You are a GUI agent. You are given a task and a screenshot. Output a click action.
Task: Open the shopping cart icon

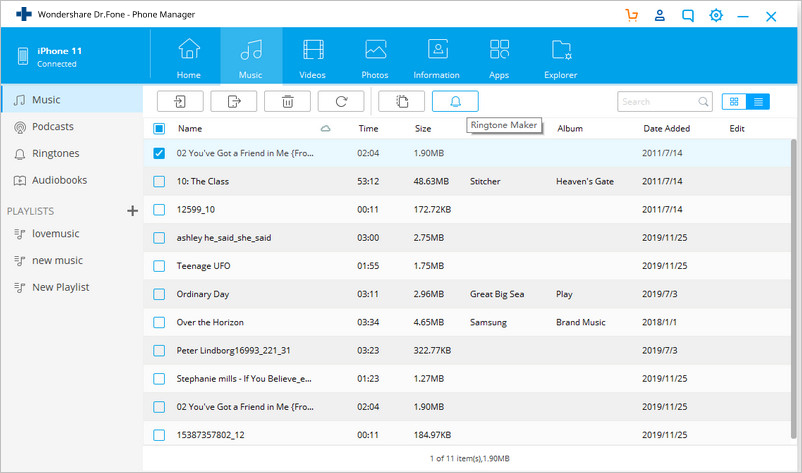point(632,15)
